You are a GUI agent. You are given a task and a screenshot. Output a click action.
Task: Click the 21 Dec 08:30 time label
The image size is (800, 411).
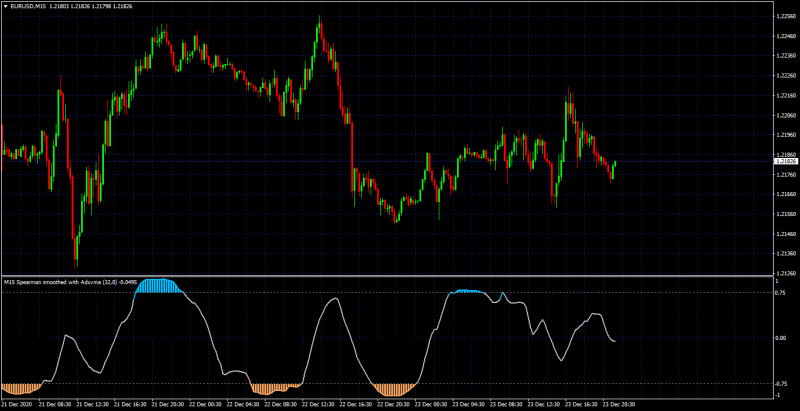(55, 403)
